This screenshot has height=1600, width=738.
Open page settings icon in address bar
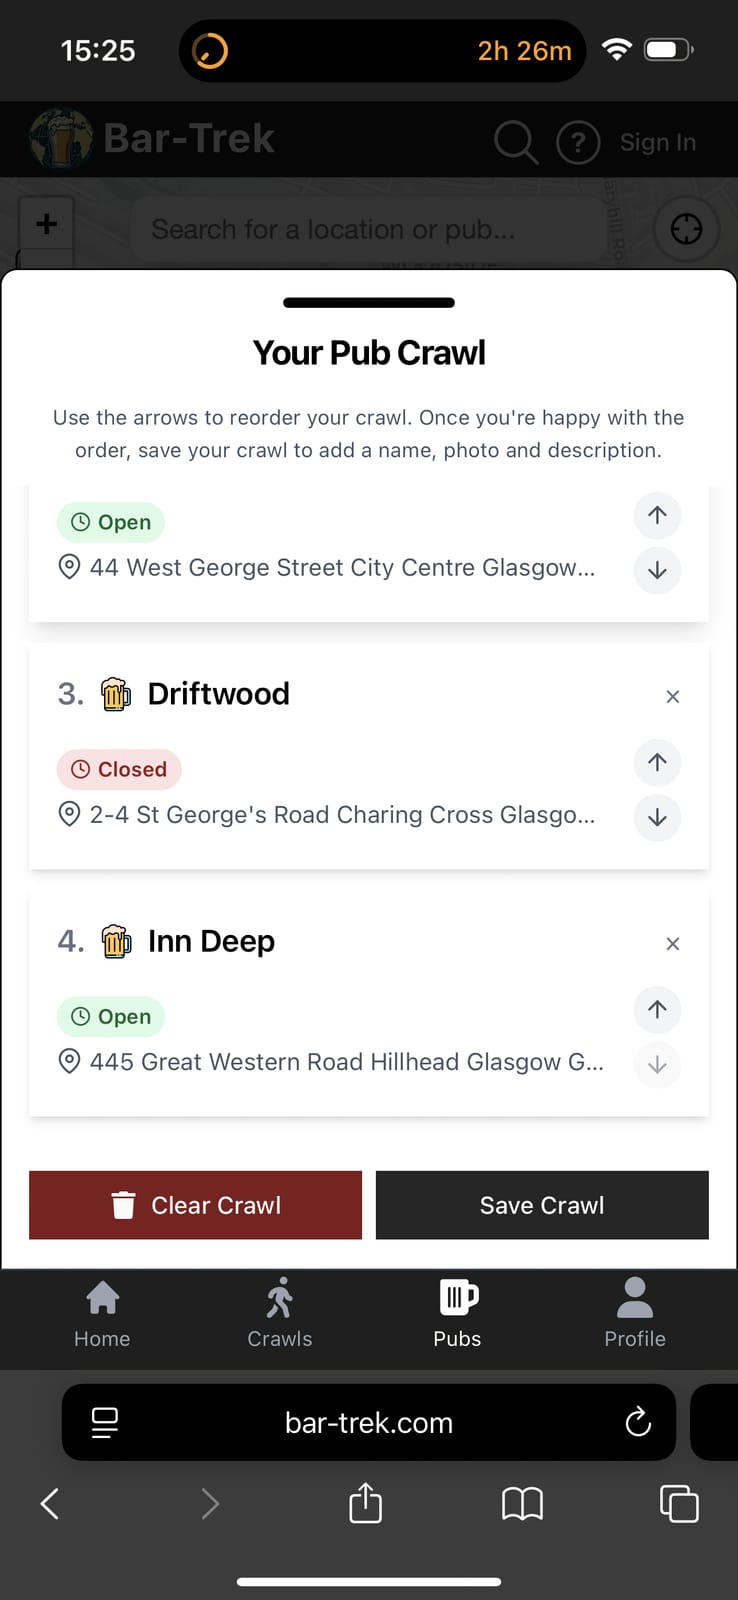pyautogui.click(x=105, y=1422)
